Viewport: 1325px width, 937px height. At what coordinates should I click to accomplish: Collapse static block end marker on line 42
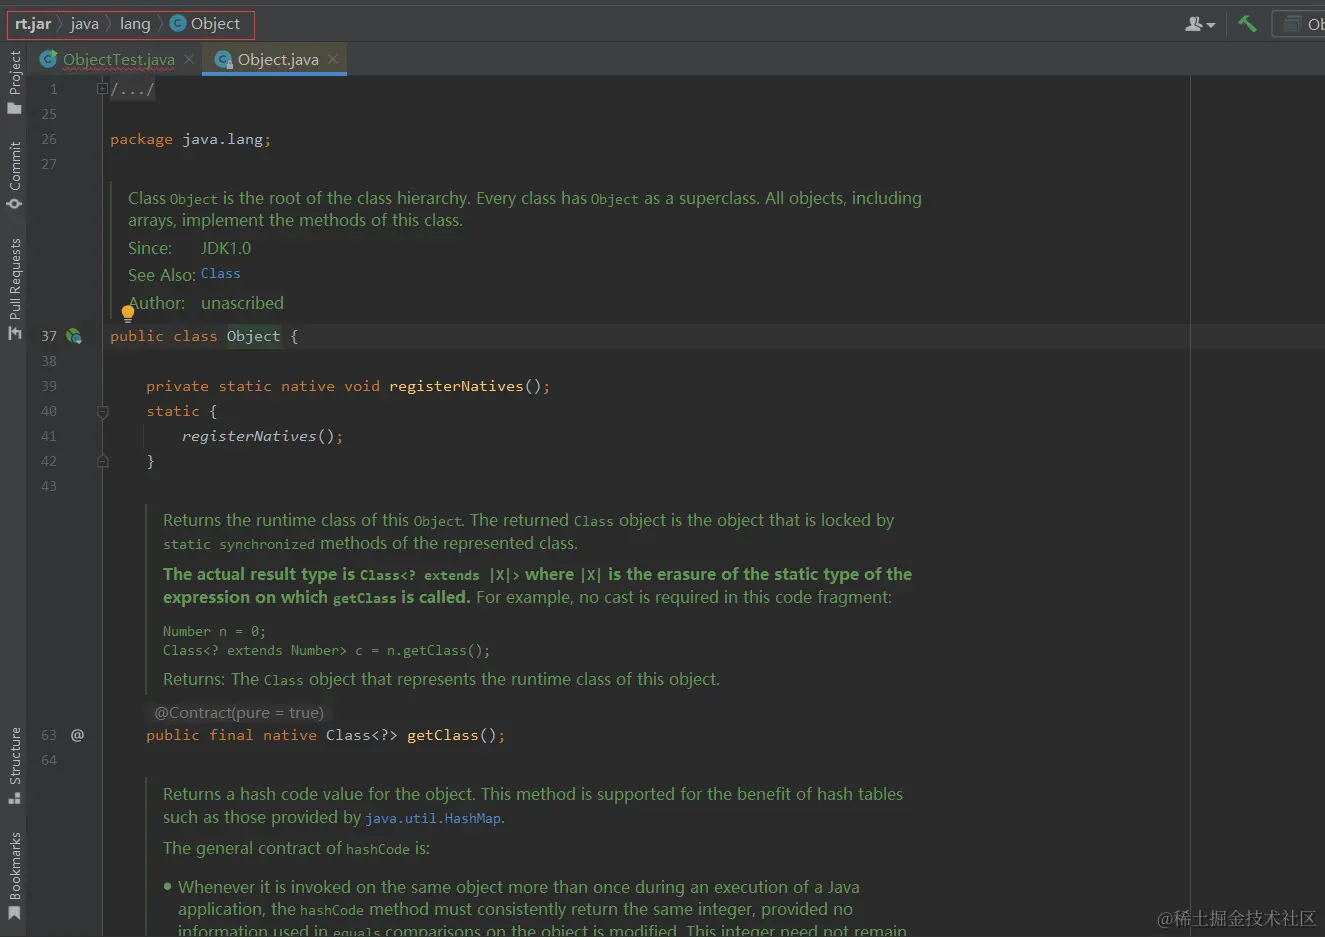(102, 461)
